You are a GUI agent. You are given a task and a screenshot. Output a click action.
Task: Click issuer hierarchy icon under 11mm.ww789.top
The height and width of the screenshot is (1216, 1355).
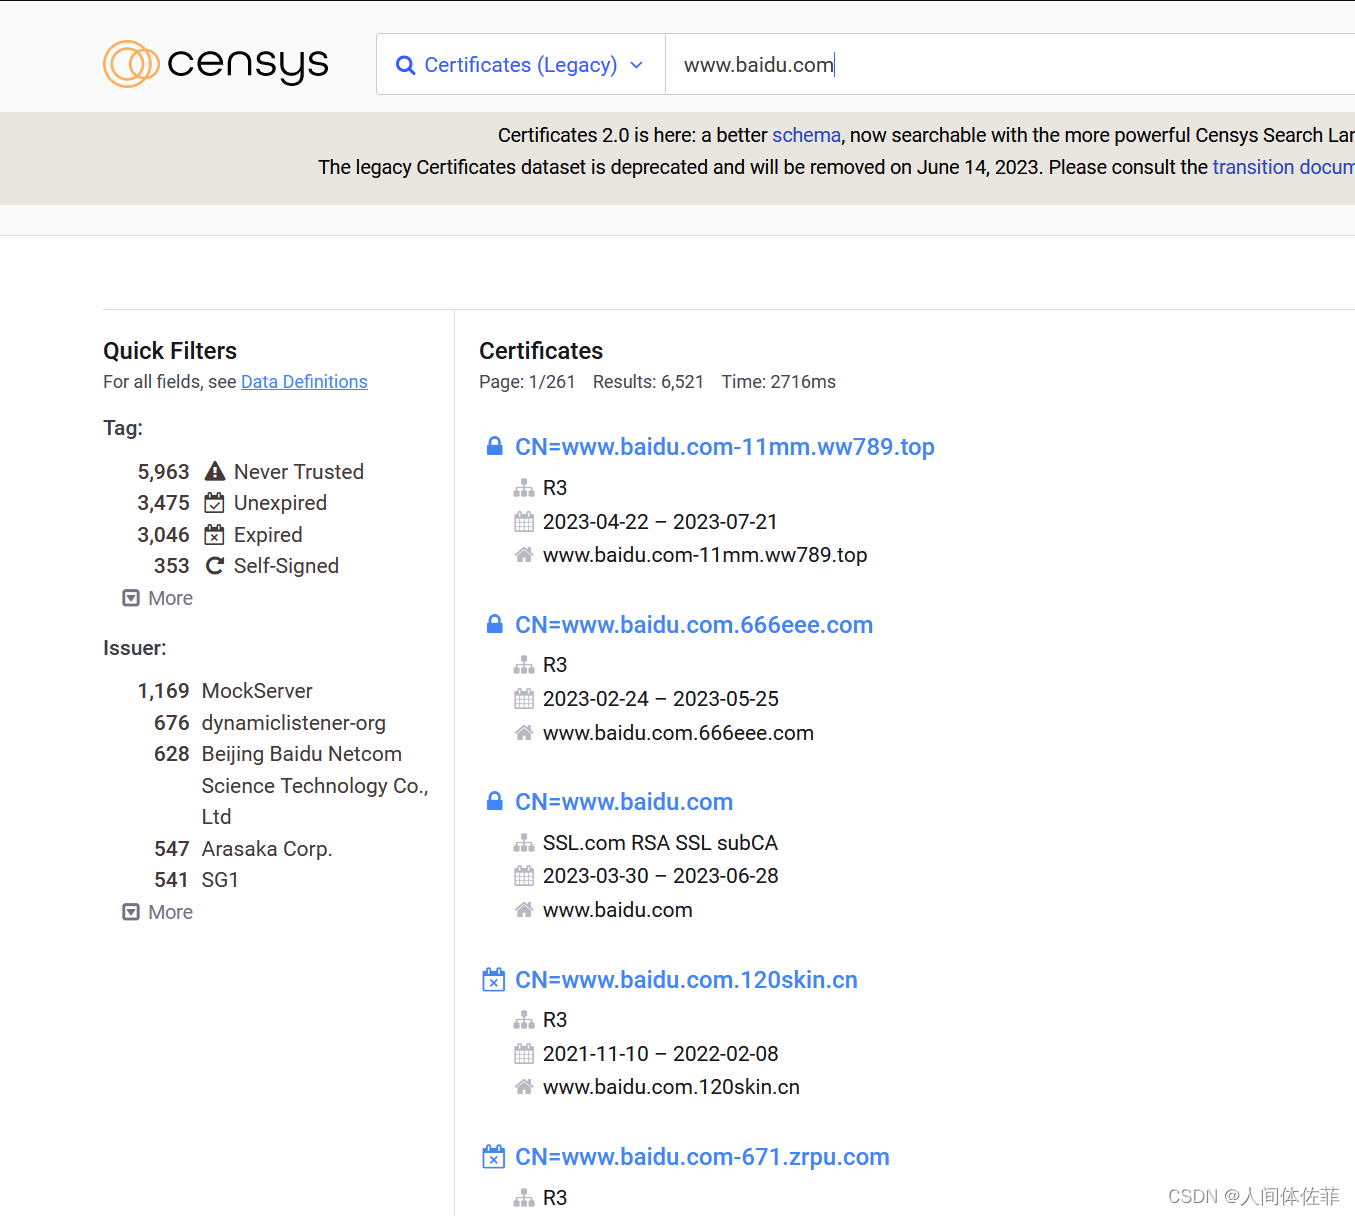click(524, 488)
